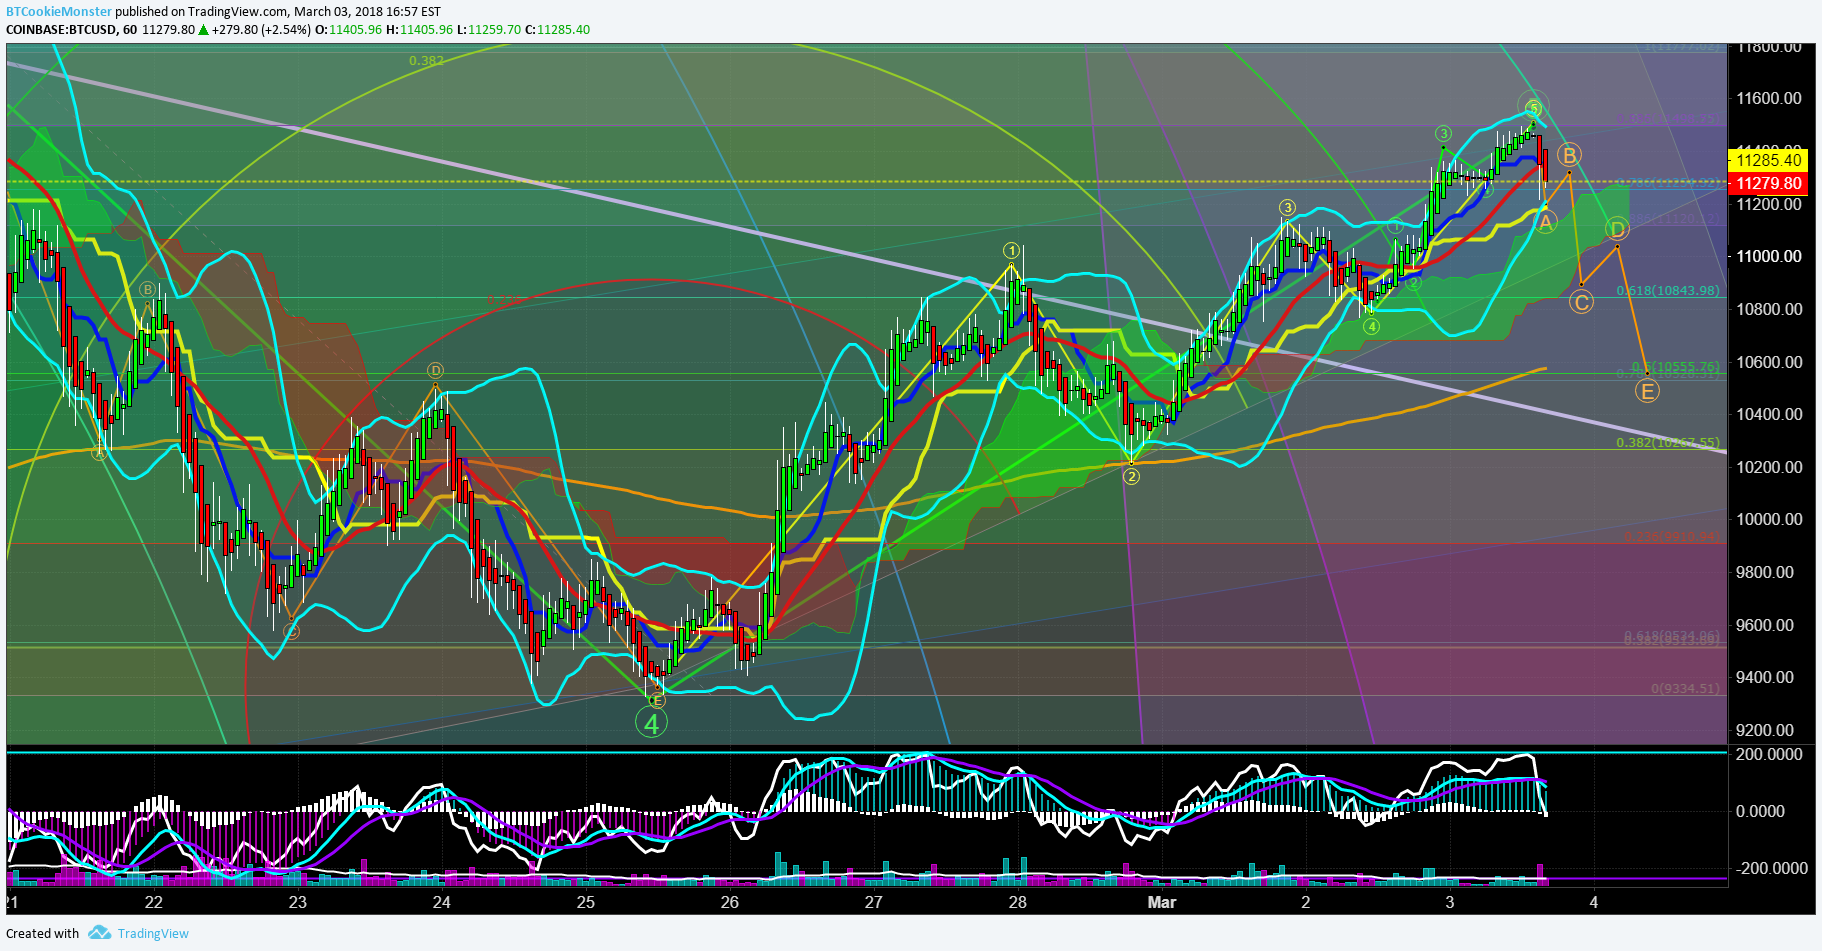The width and height of the screenshot is (1822, 951).
Task: Click the L:11259.70 low value
Action: click(x=489, y=30)
